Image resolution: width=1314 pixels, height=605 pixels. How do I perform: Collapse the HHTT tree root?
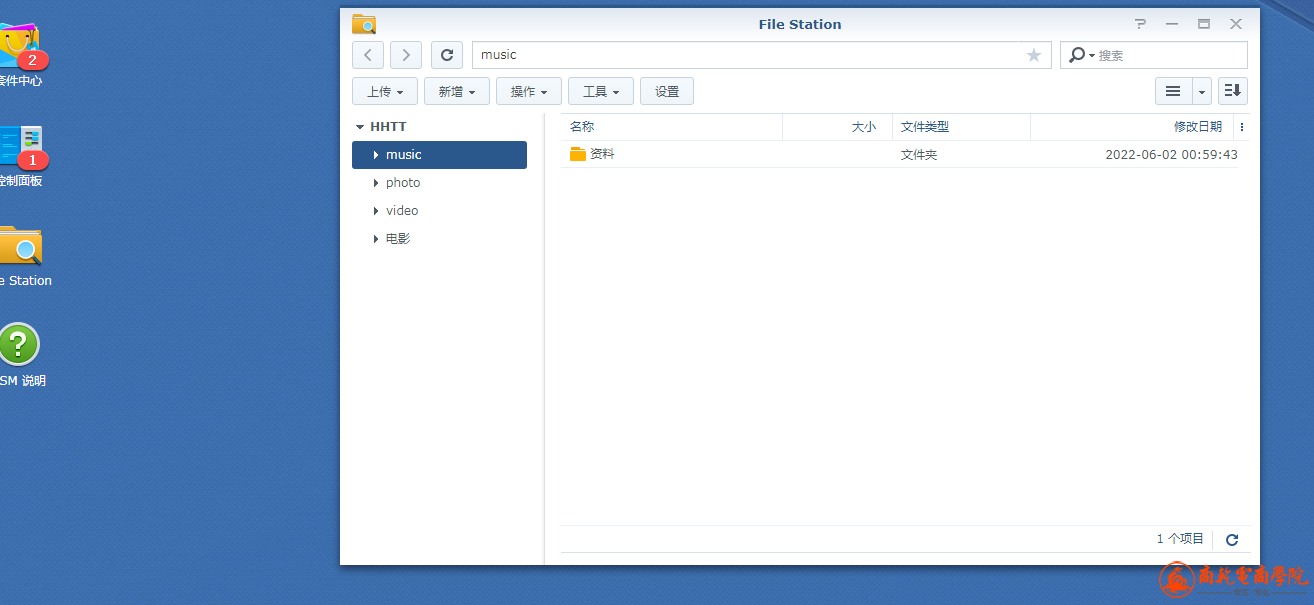360,127
